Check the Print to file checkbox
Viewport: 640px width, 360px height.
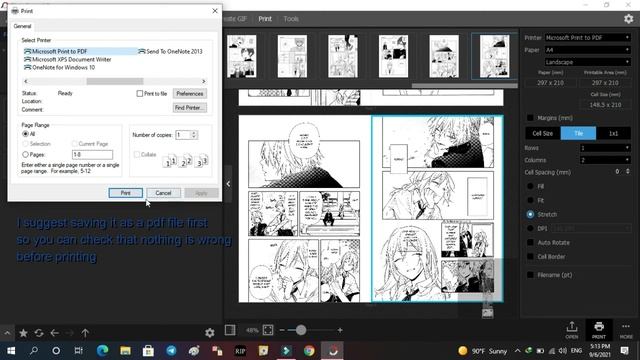[x=140, y=93]
